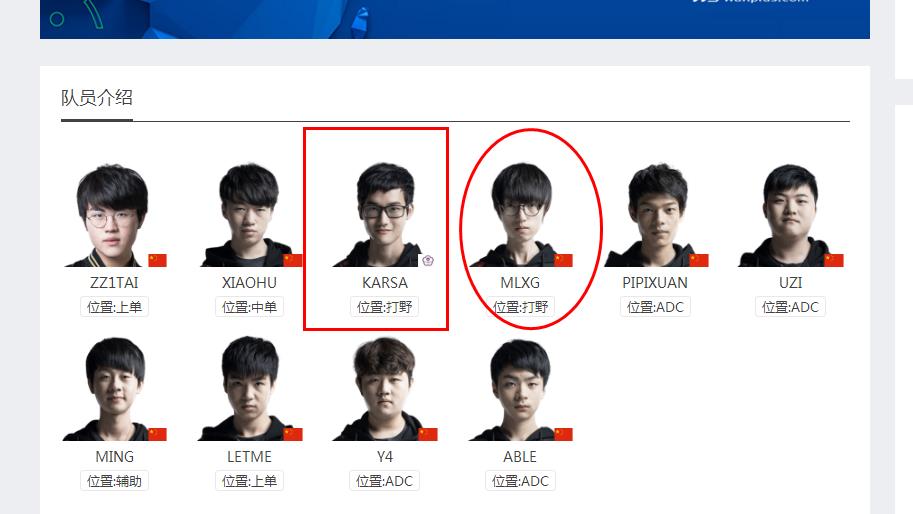
Task: Open the PIPIXUAN player portrait
Action: (x=655, y=215)
